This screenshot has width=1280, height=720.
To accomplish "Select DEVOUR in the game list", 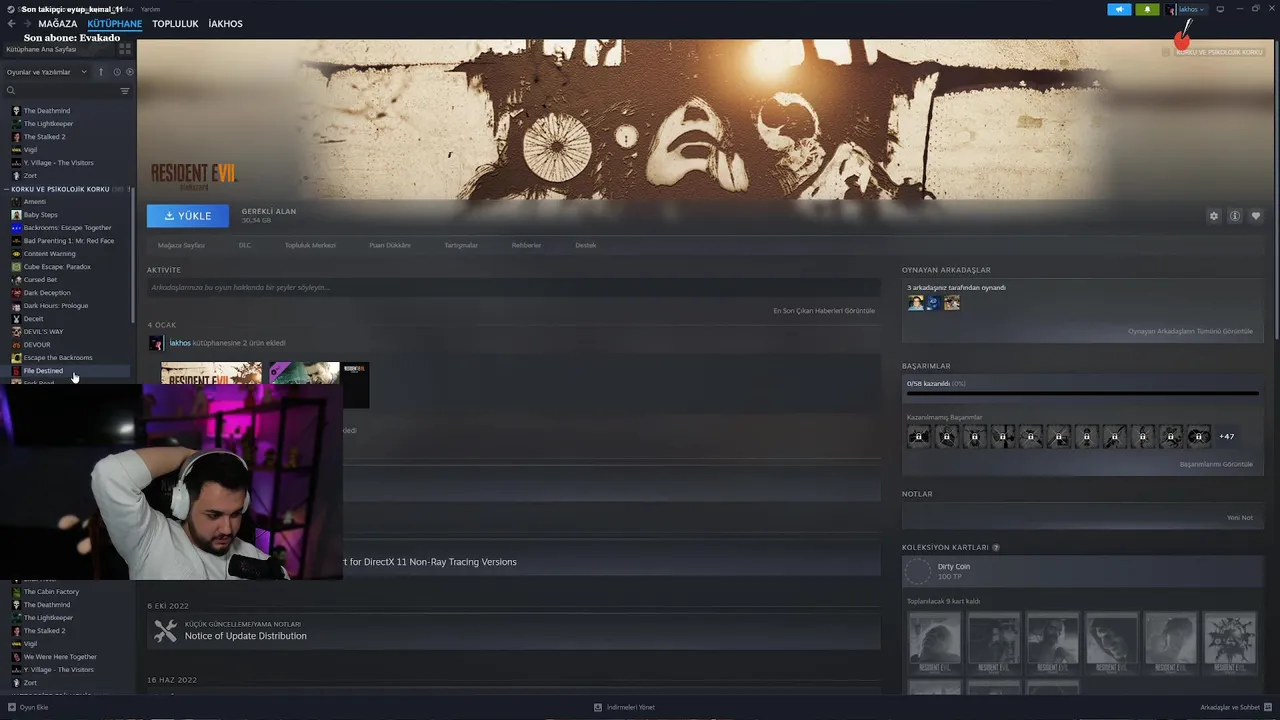I will 37,345.
